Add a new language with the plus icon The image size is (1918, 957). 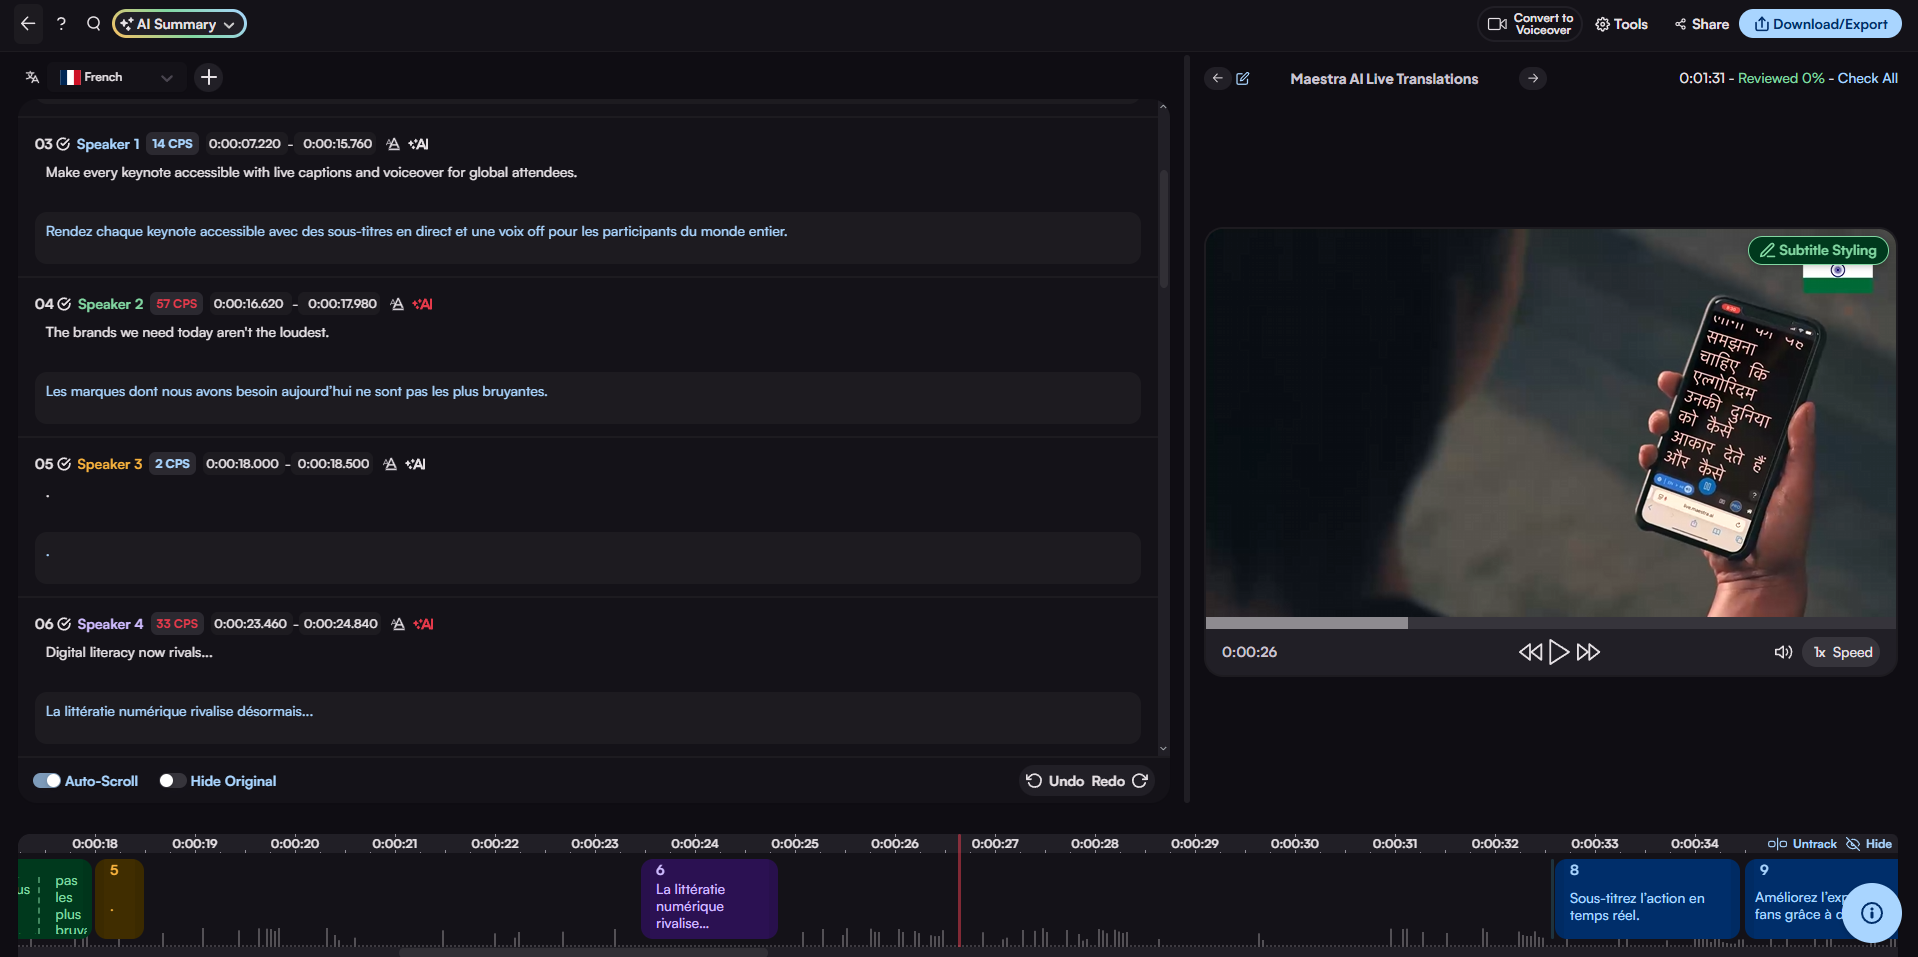pos(208,77)
